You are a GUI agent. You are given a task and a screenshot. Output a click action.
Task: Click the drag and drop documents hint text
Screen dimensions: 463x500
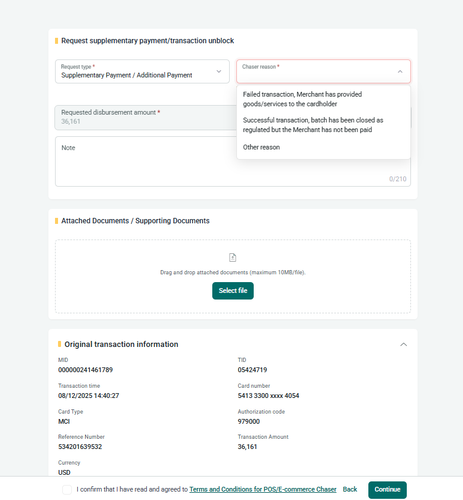click(x=232, y=272)
